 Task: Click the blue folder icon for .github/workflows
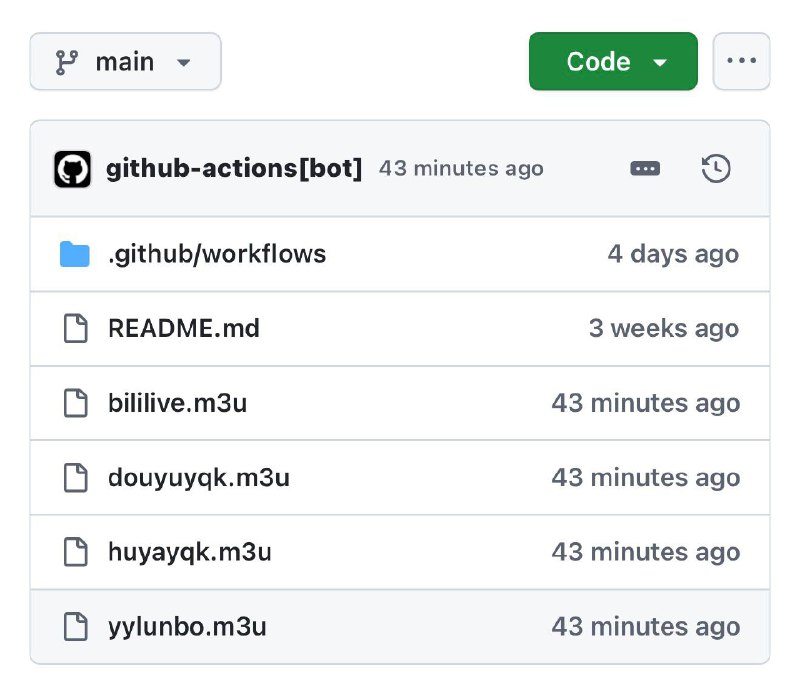pos(75,254)
